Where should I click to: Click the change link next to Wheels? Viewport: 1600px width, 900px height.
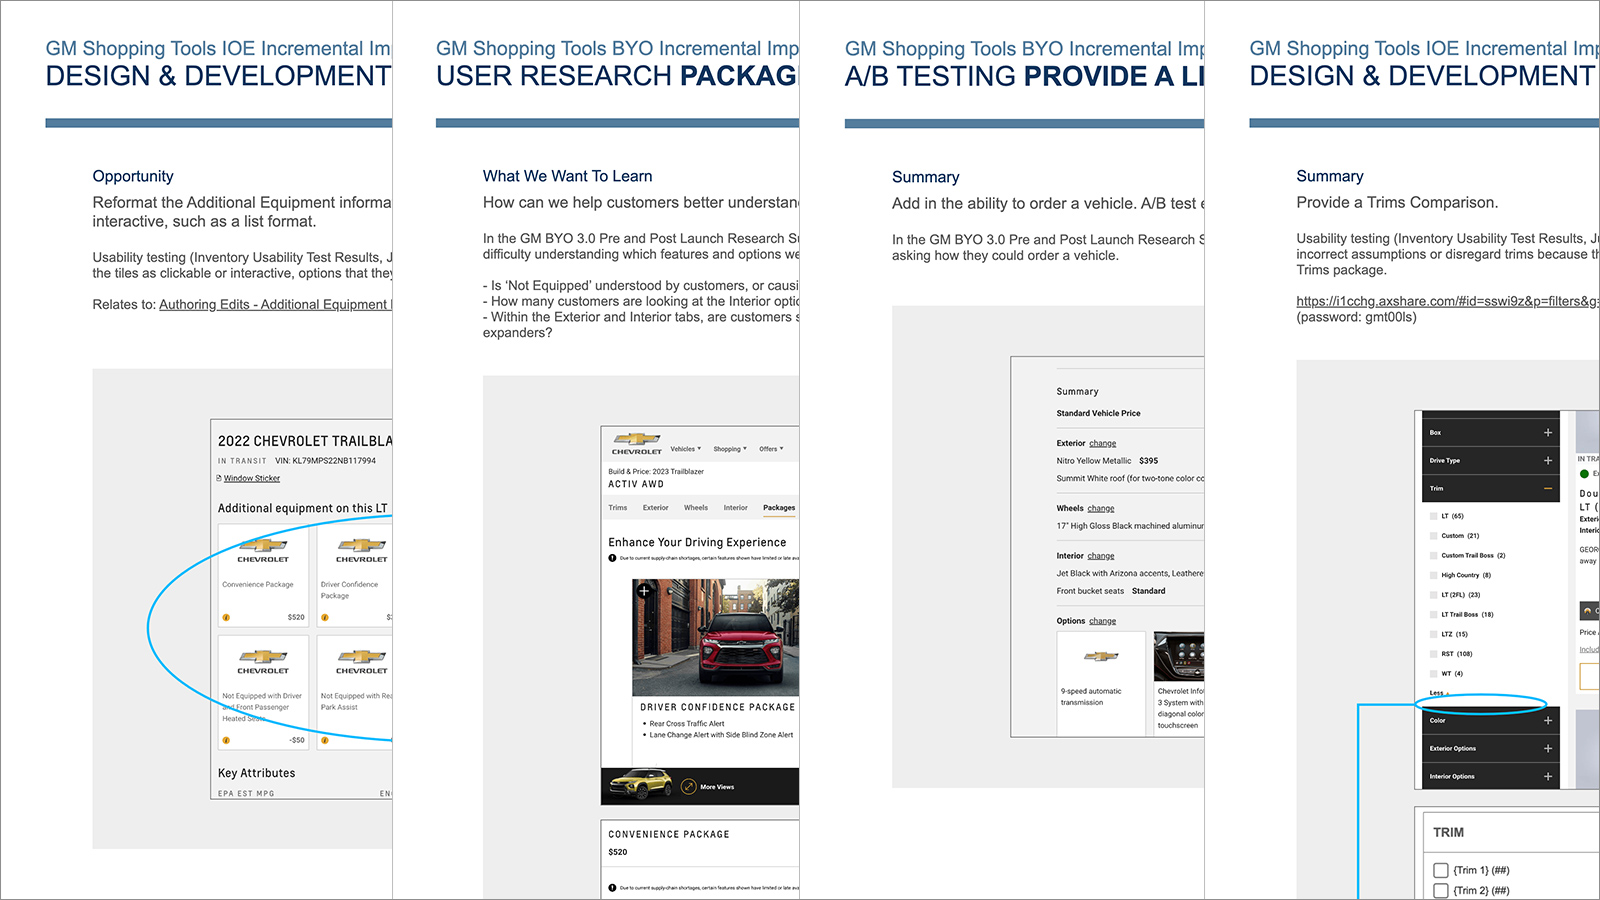point(1100,509)
